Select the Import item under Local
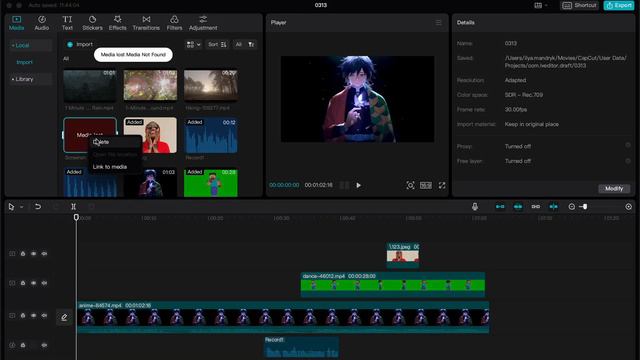The width and height of the screenshot is (640, 360). pos(24,62)
